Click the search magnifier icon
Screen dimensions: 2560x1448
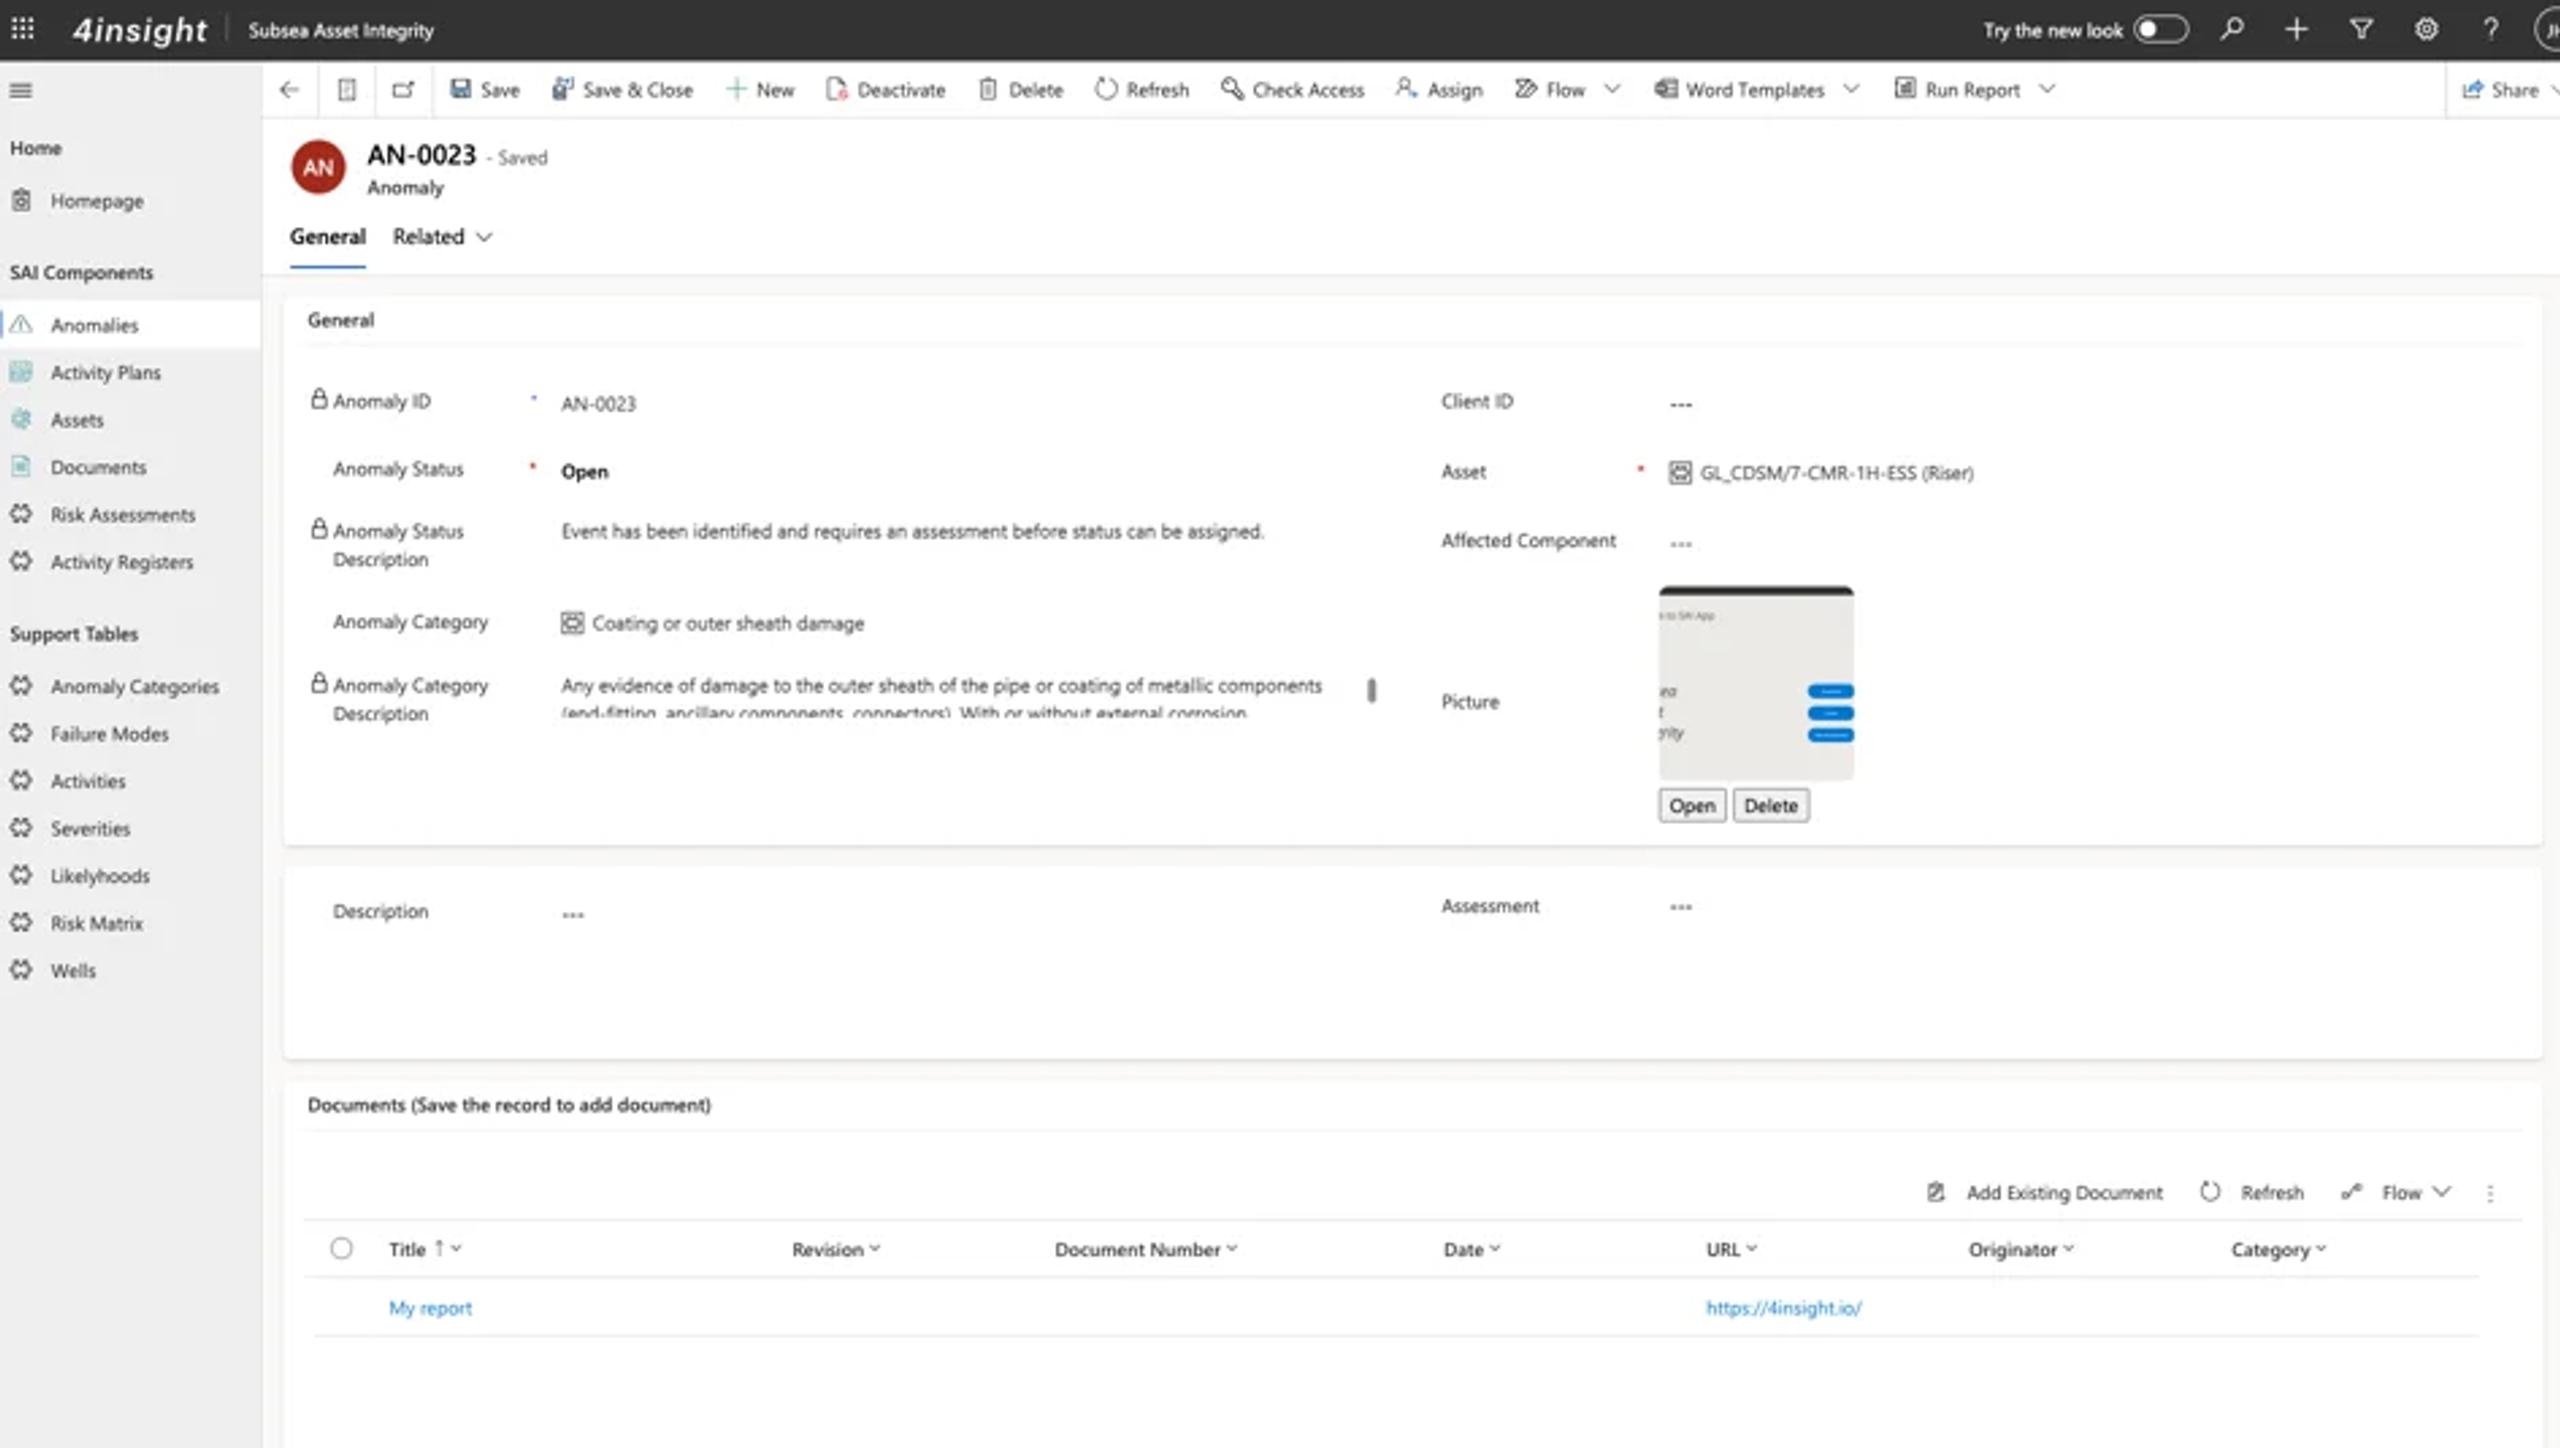[x=2232, y=29]
